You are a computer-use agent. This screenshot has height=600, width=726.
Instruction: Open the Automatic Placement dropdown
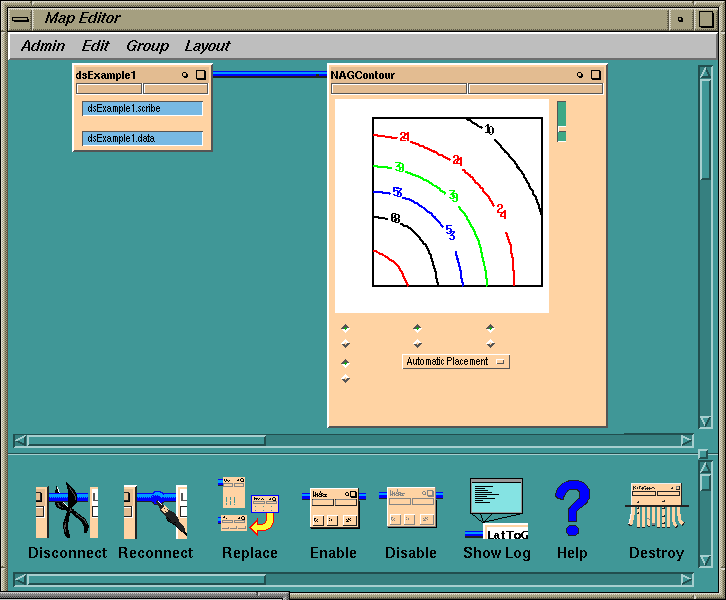456,362
